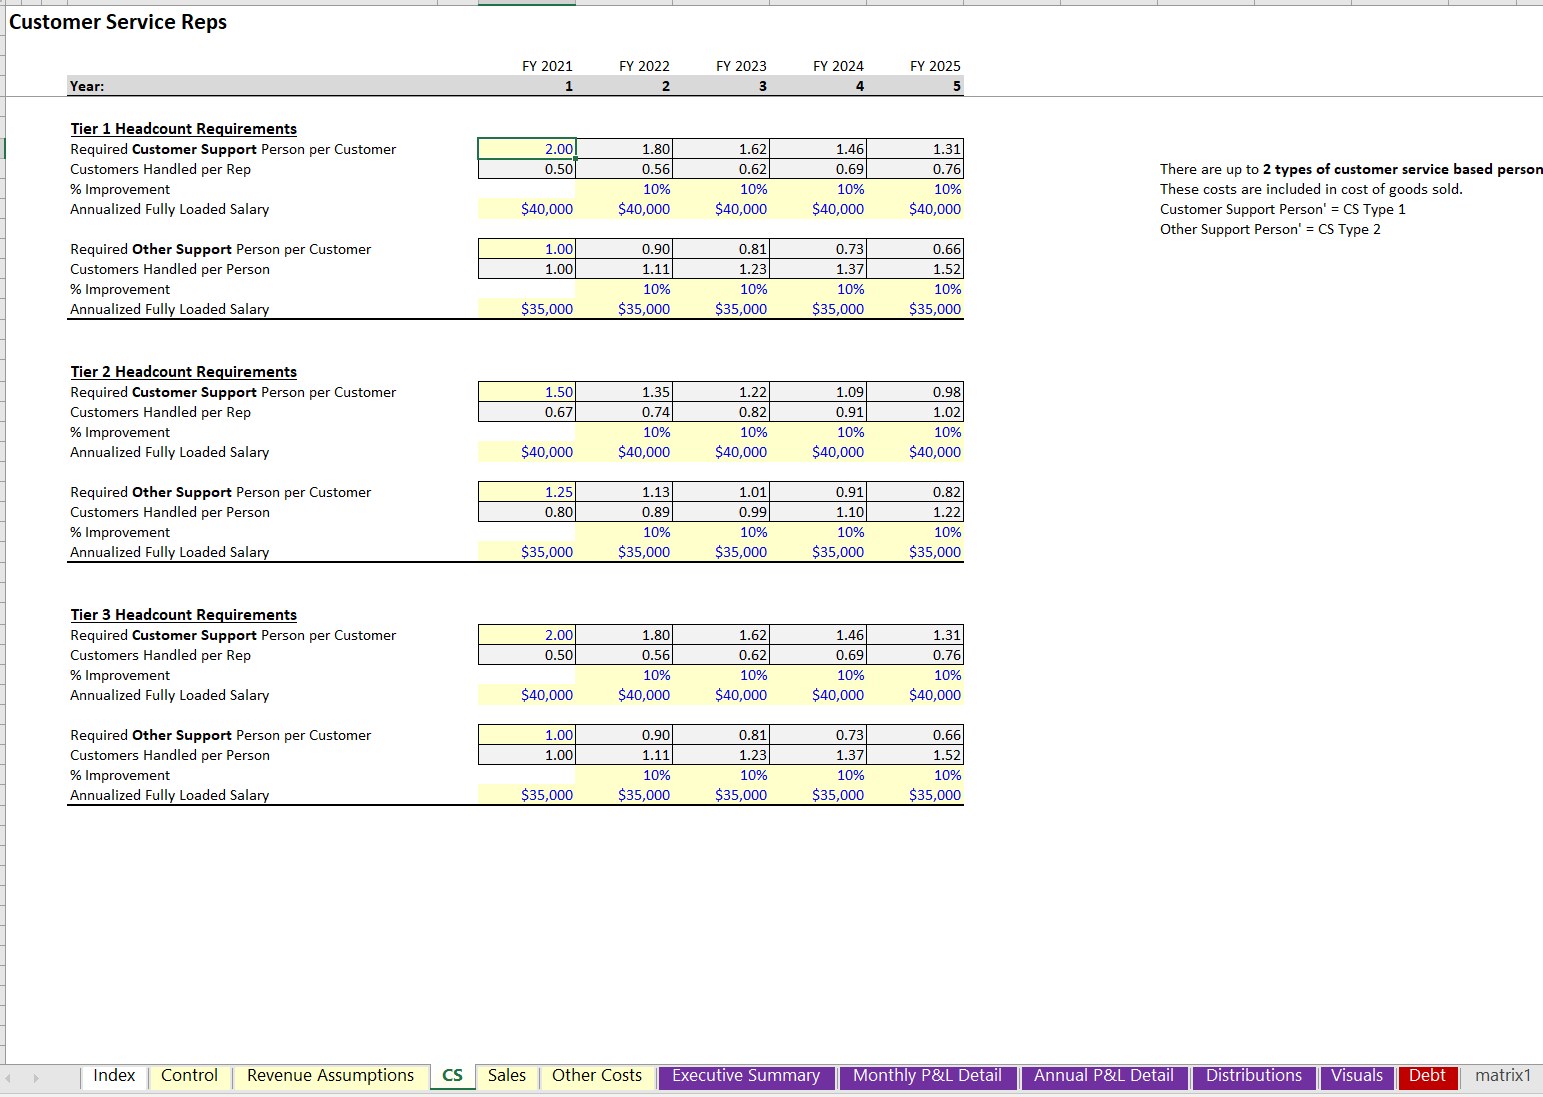Switch to the Distributions sheet
The height and width of the screenshot is (1097, 1543).
[1253, 1076]
